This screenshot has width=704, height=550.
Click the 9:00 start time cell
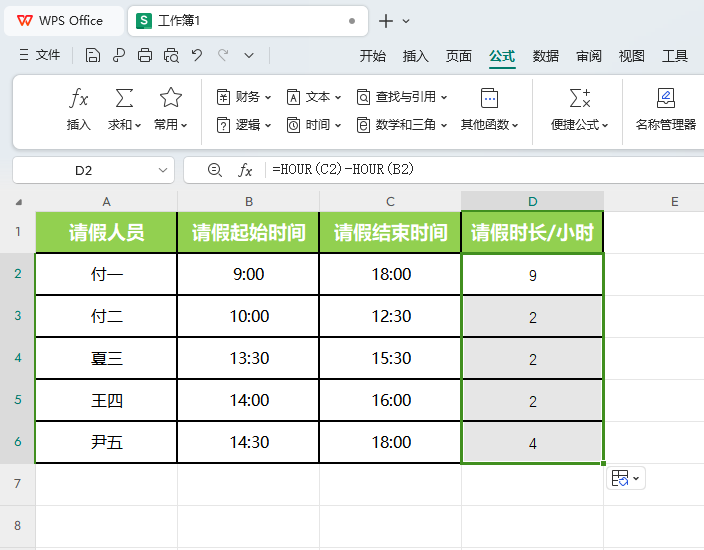coord(248,274)
